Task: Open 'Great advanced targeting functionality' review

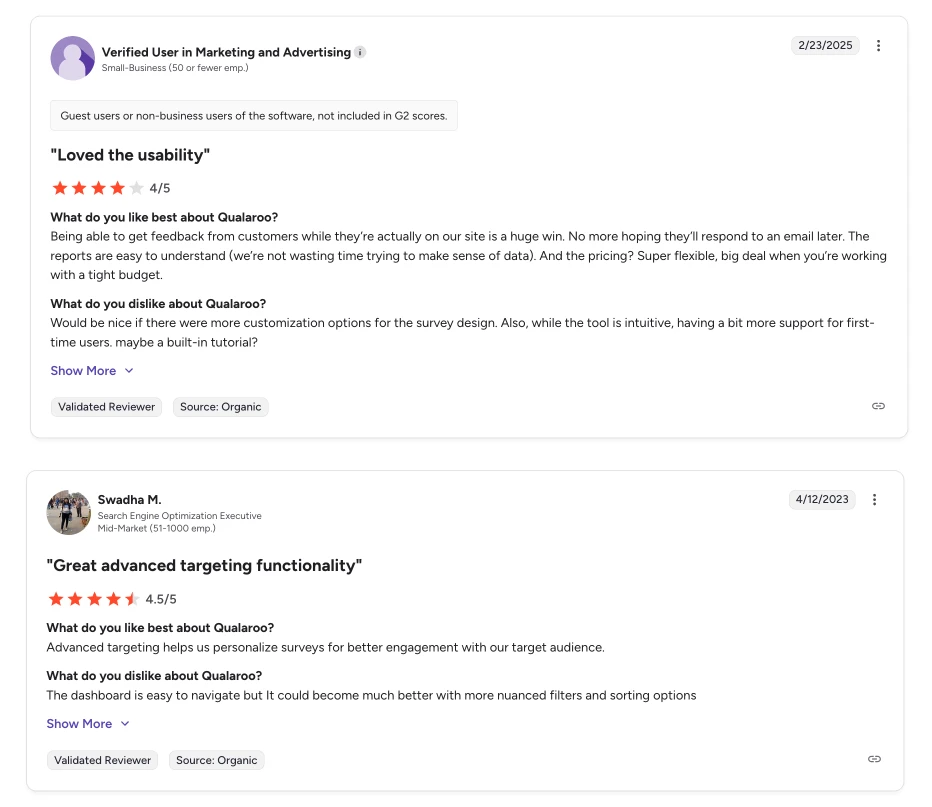Action: point(204,565)
